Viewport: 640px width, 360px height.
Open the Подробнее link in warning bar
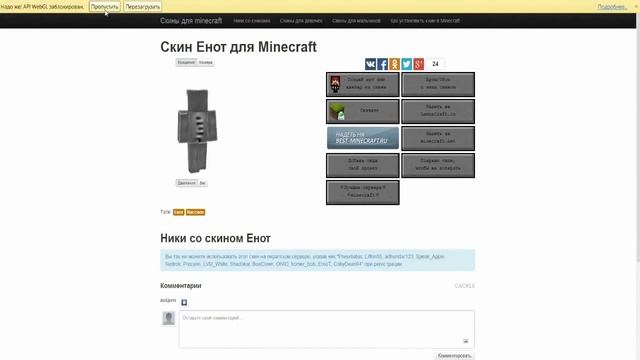coord(611,7)
